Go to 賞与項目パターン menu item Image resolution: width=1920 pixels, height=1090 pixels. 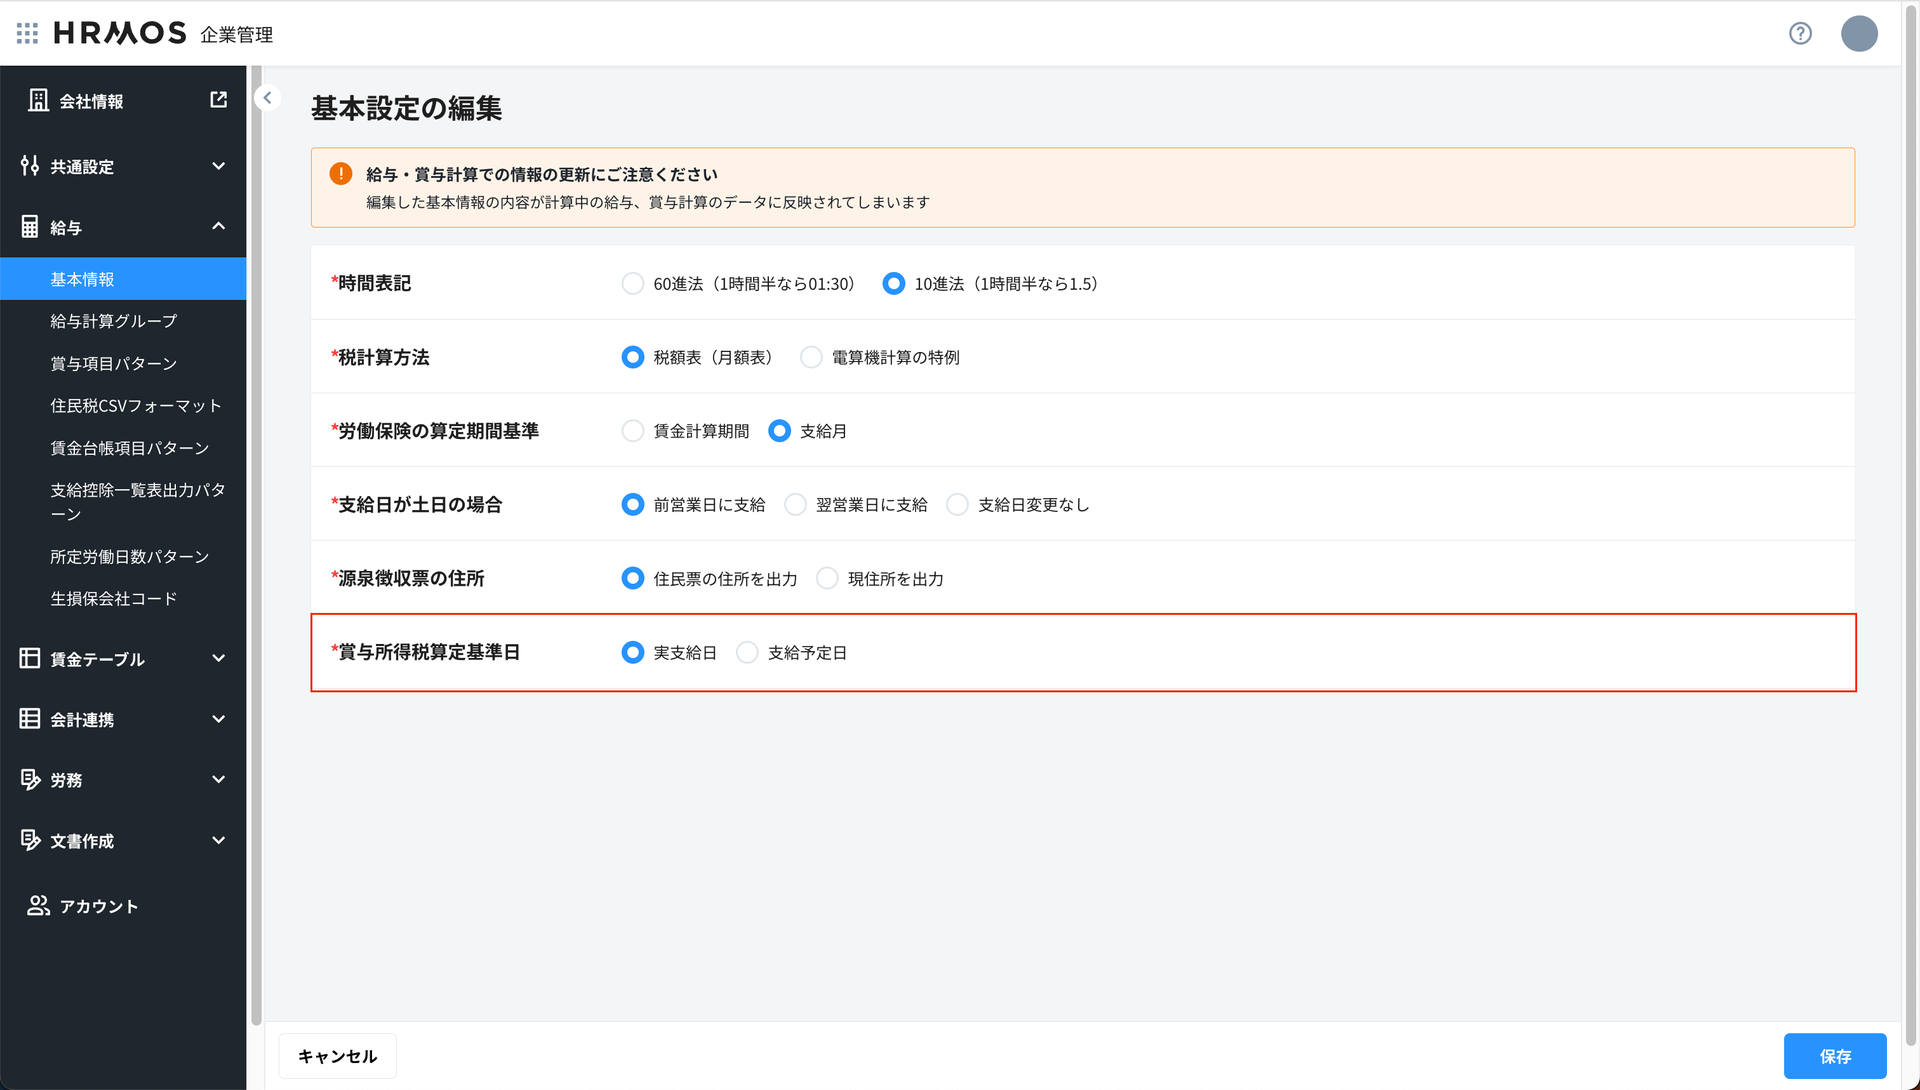click(113, 363)
